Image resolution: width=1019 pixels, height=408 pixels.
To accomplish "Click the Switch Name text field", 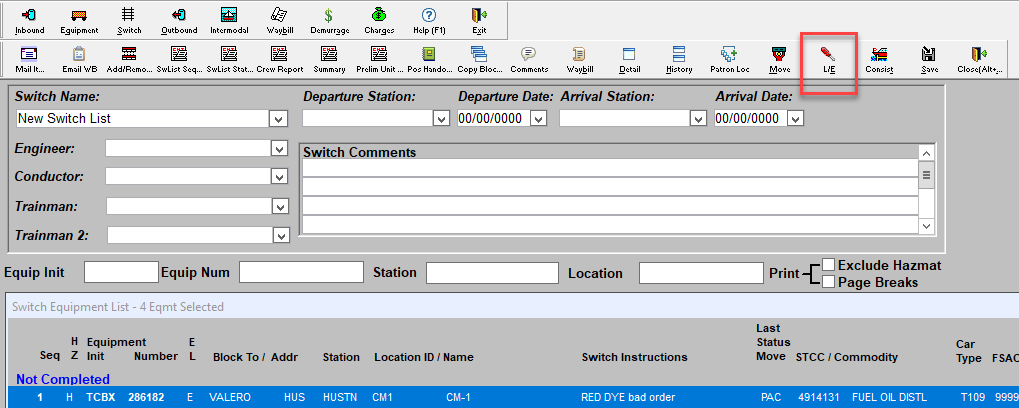I will [142, 119].
